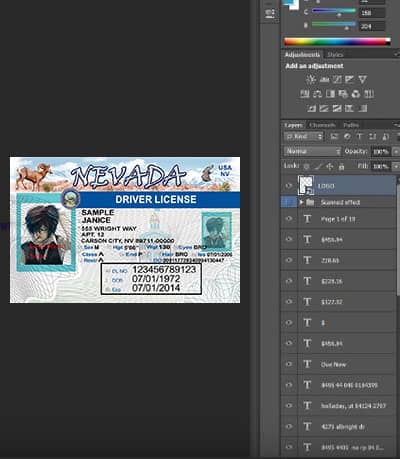Add an Invert adjustment
The height and width of the screenshot is (459, 400).
311,108
